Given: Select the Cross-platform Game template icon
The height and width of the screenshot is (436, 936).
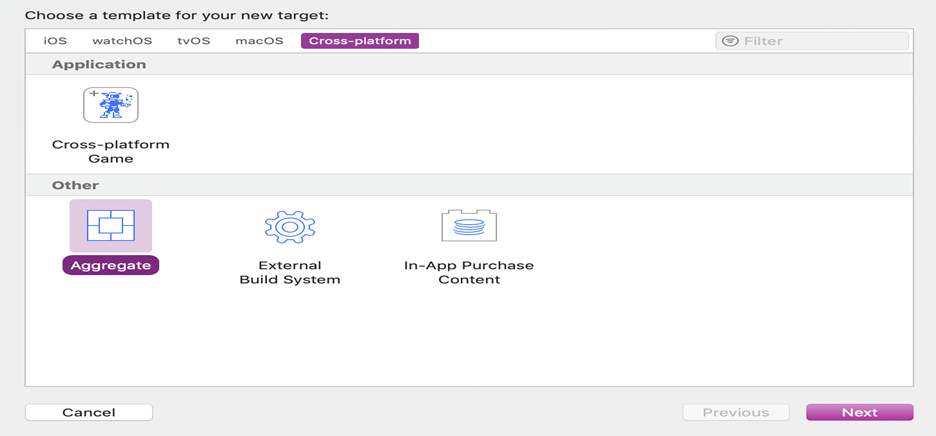Looking at the screenshot, I should click(x=110, y=105).
